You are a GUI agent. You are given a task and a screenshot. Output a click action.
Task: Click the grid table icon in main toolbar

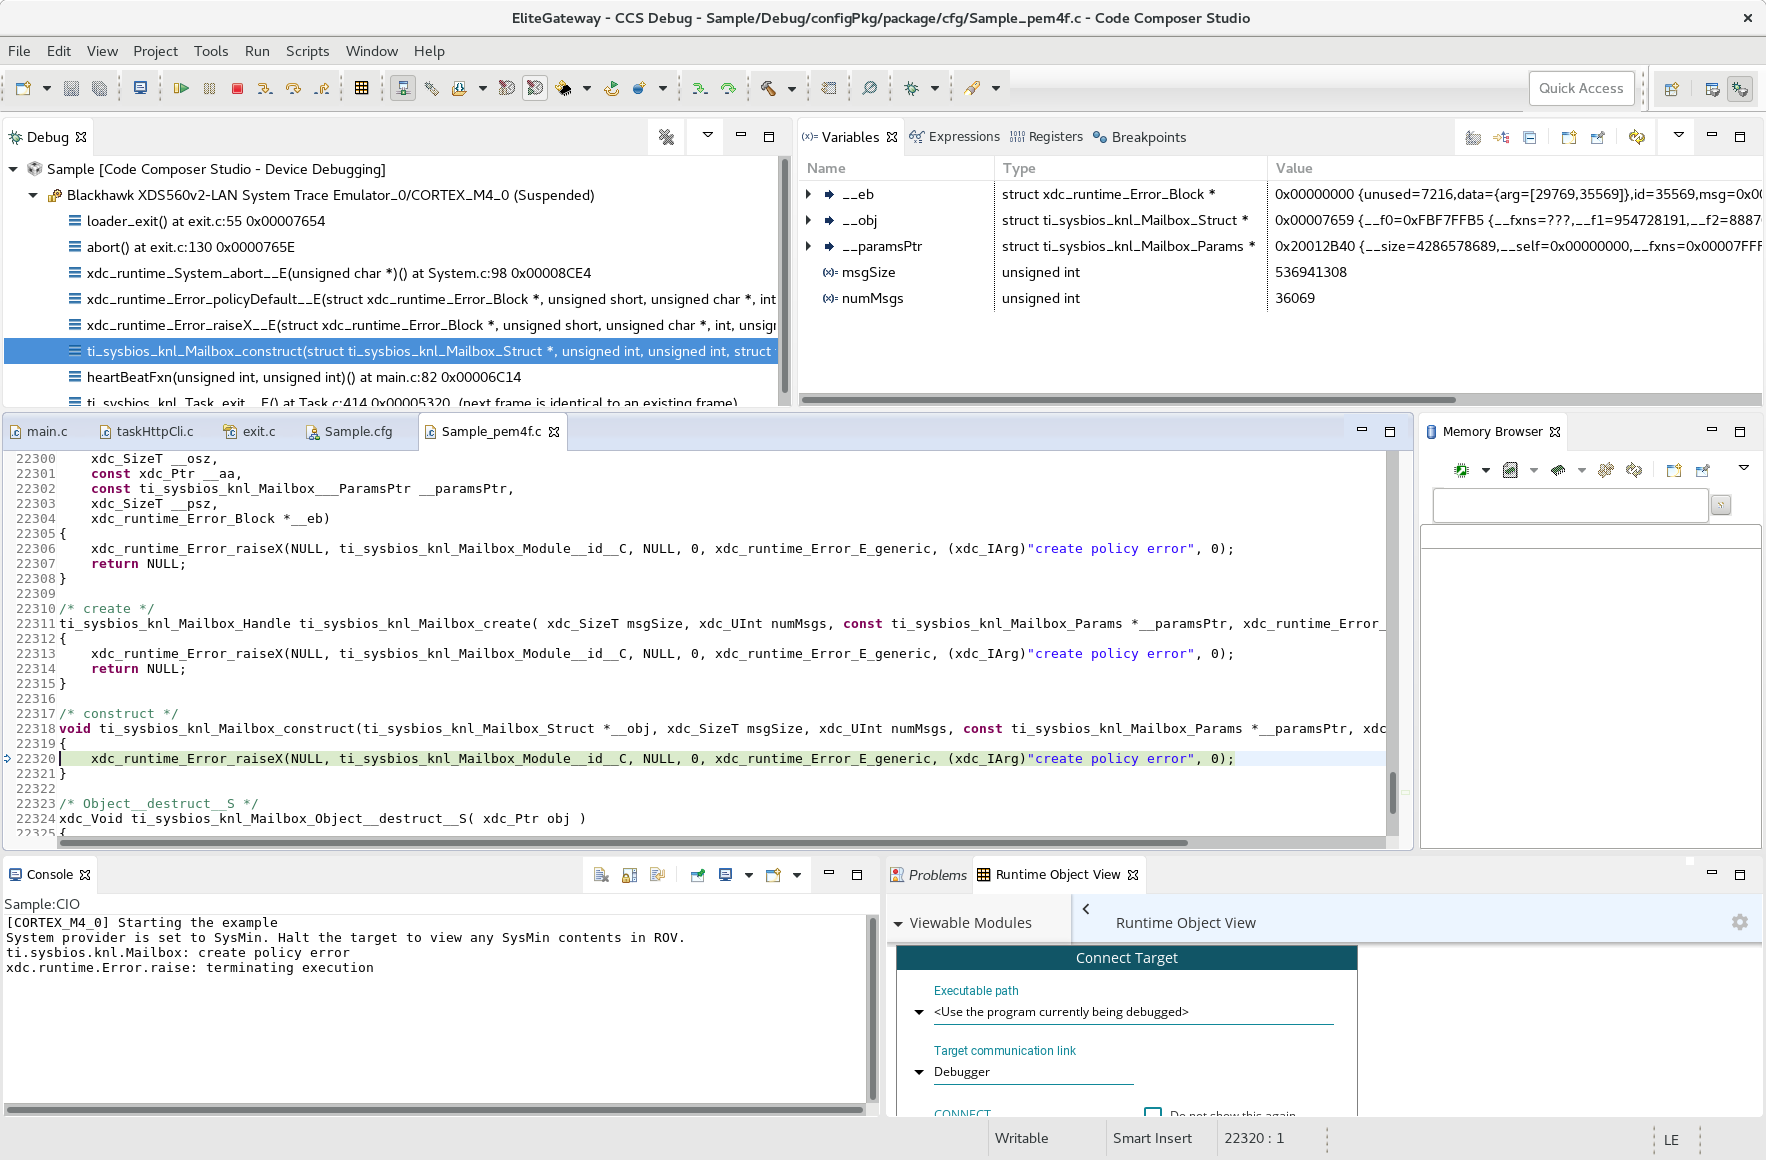point(361,88)
